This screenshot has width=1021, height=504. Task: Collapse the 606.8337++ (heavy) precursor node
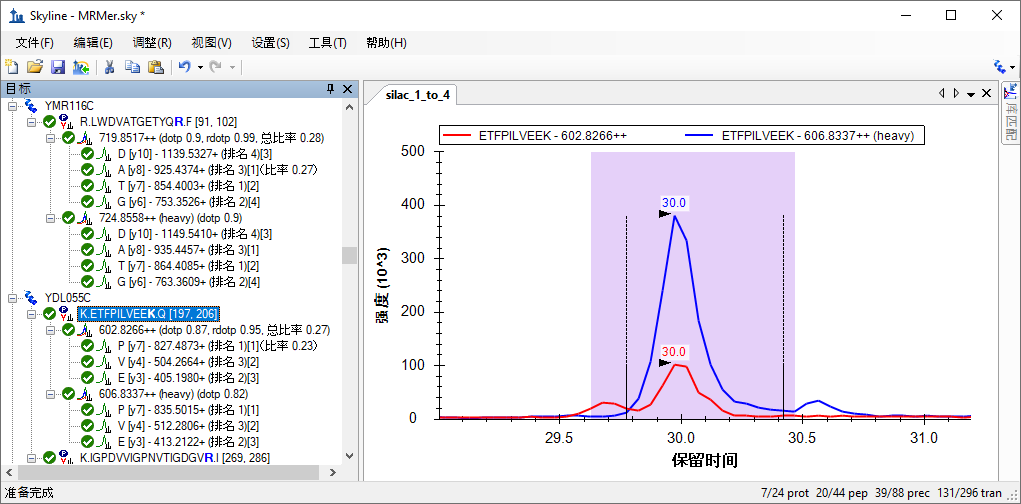pos(50,394)
